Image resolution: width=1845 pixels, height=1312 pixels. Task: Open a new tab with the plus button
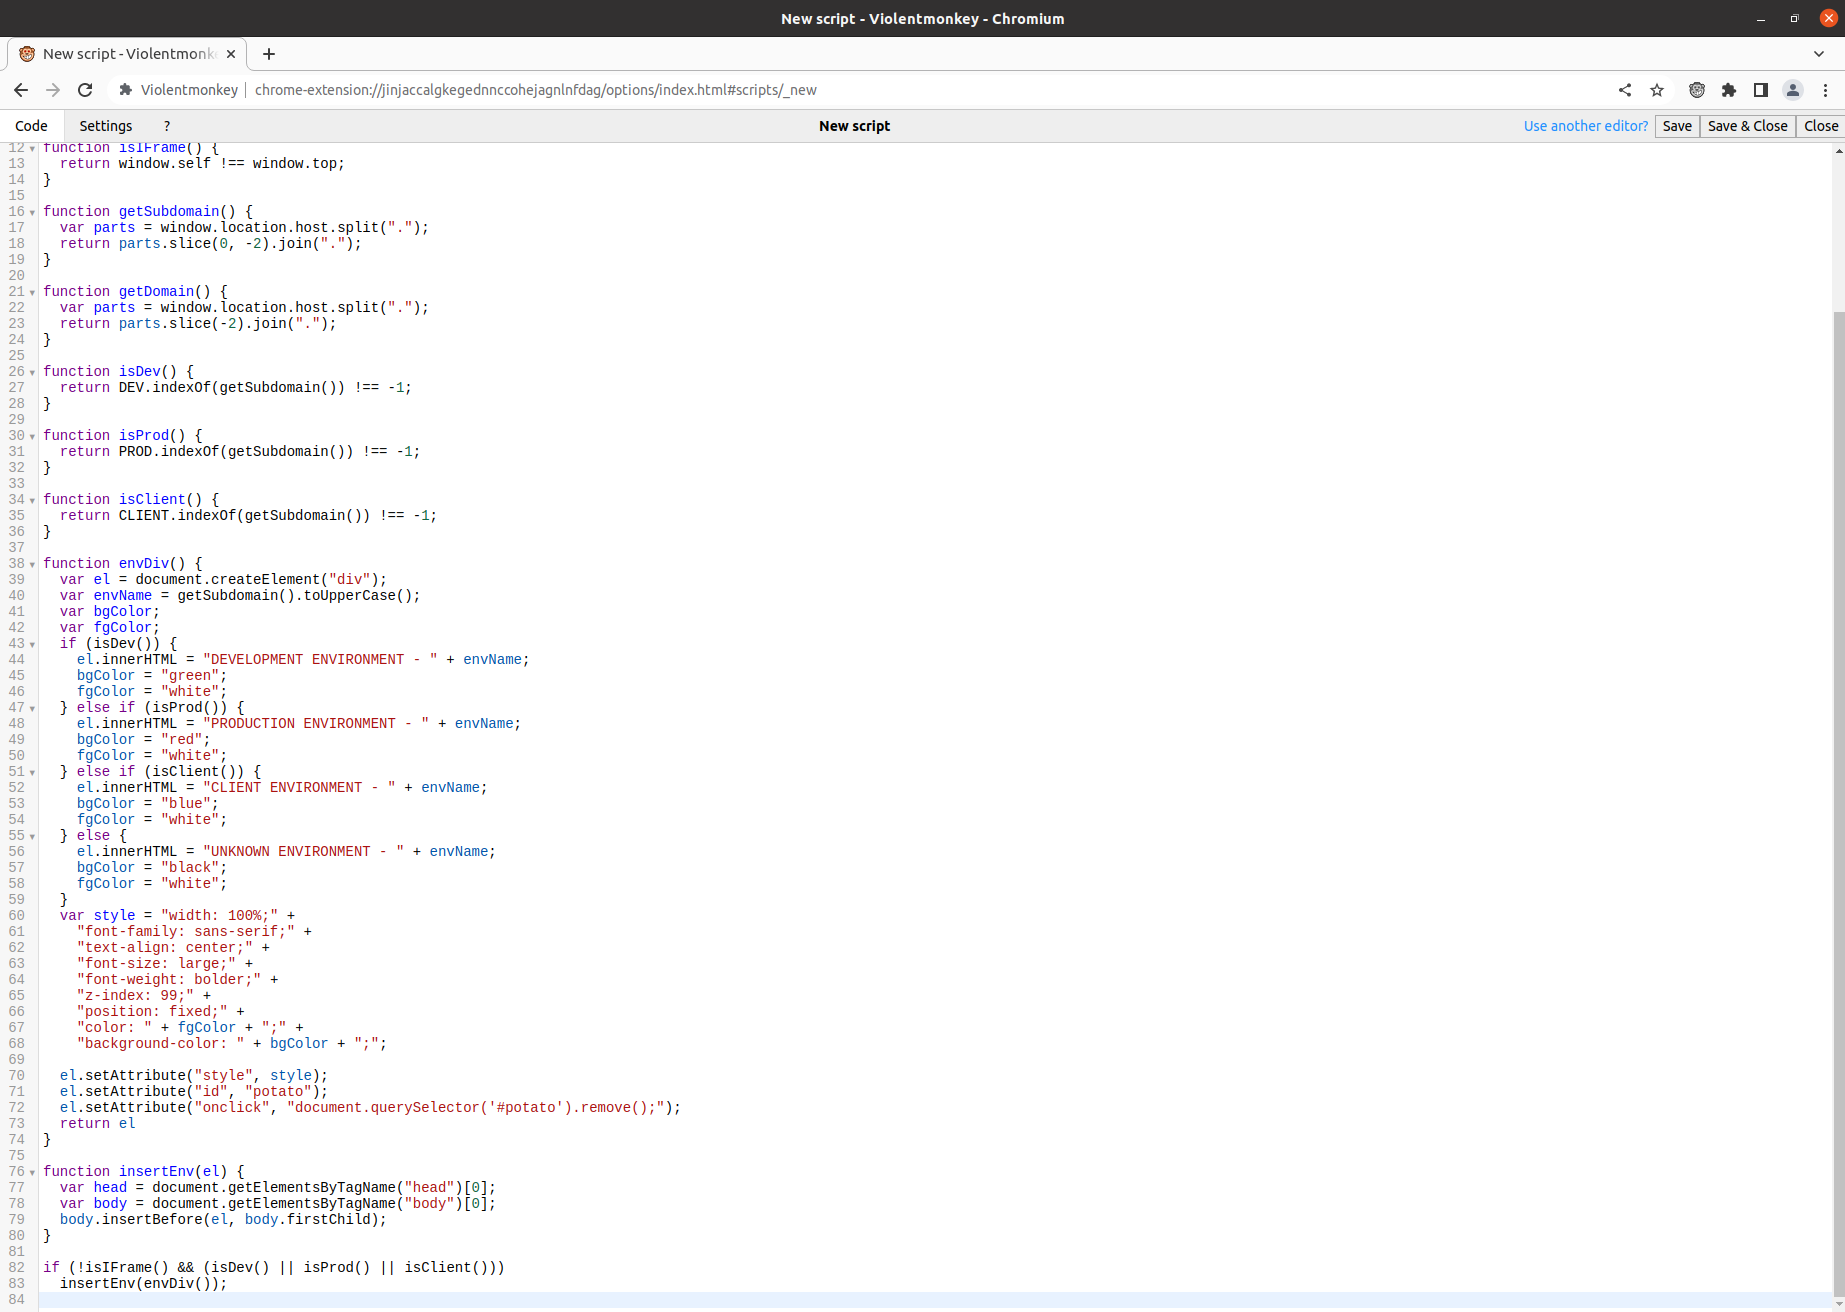(x=267, y=54)
